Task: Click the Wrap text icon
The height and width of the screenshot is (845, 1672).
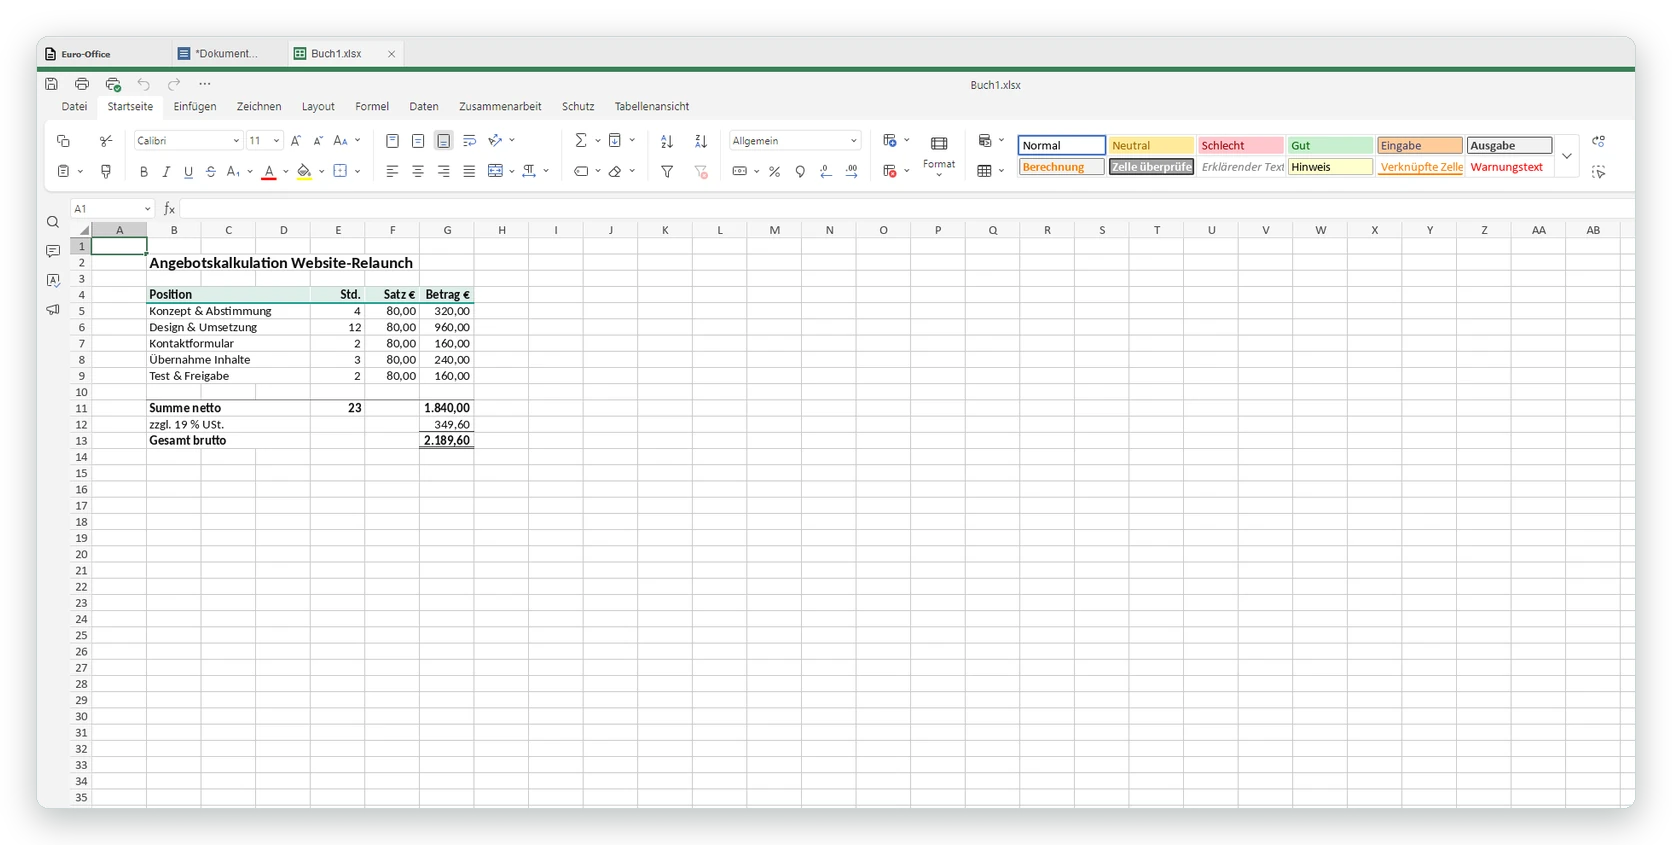Action: coord(469,141)
